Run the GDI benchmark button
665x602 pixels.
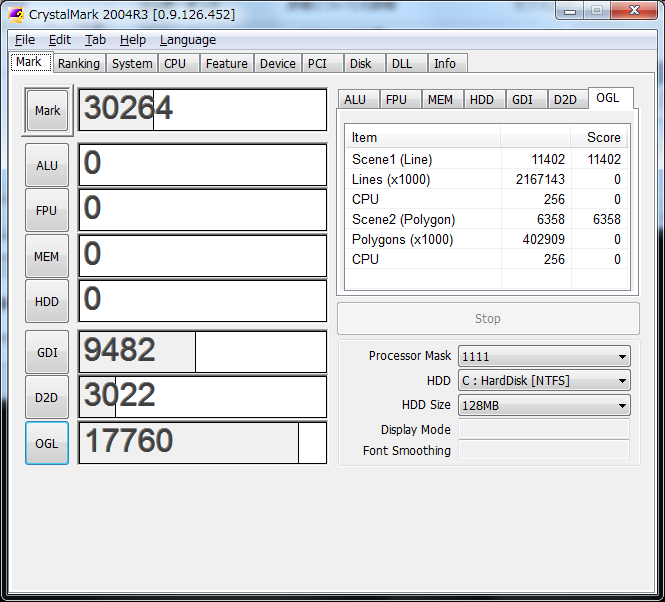tap(47, 352)
